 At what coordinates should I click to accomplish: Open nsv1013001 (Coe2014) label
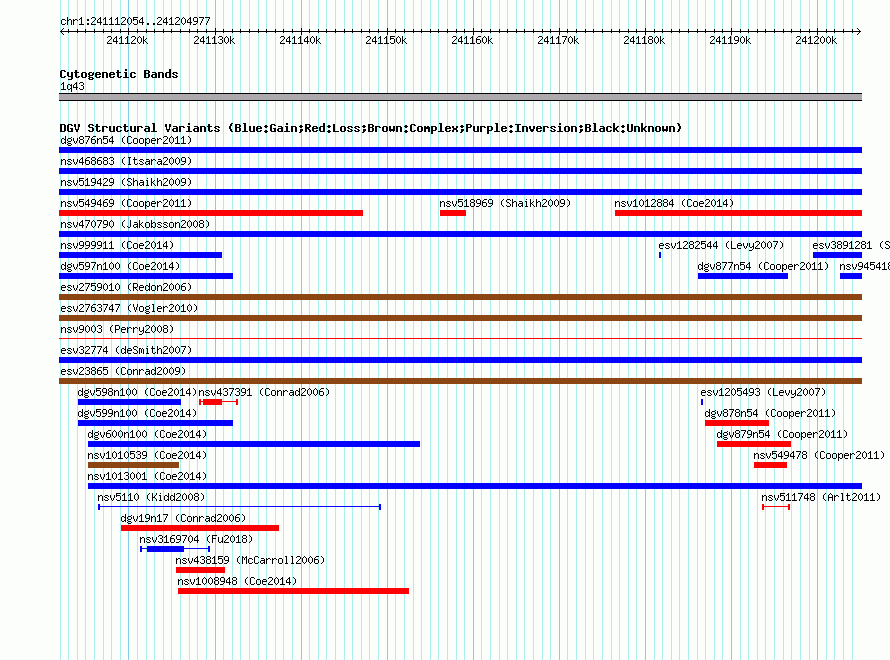tap(147, 476)
